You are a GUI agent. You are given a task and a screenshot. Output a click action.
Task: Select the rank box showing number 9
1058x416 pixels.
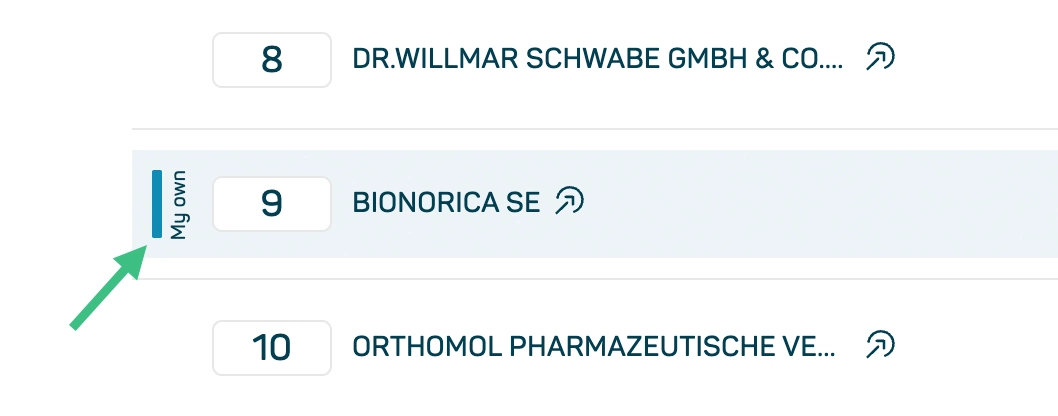(272, 204)
